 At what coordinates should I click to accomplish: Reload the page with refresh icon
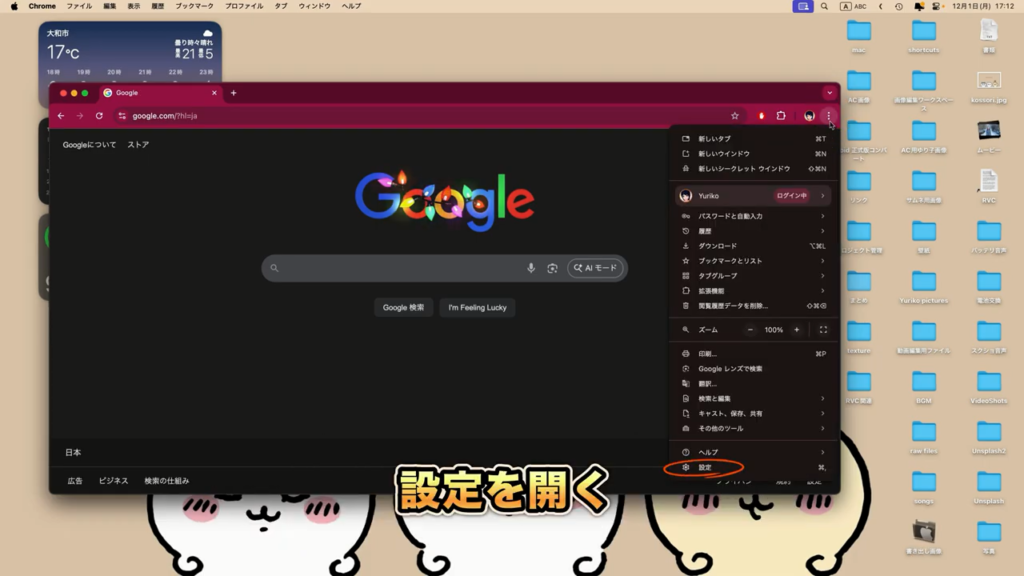coord(99,116)
